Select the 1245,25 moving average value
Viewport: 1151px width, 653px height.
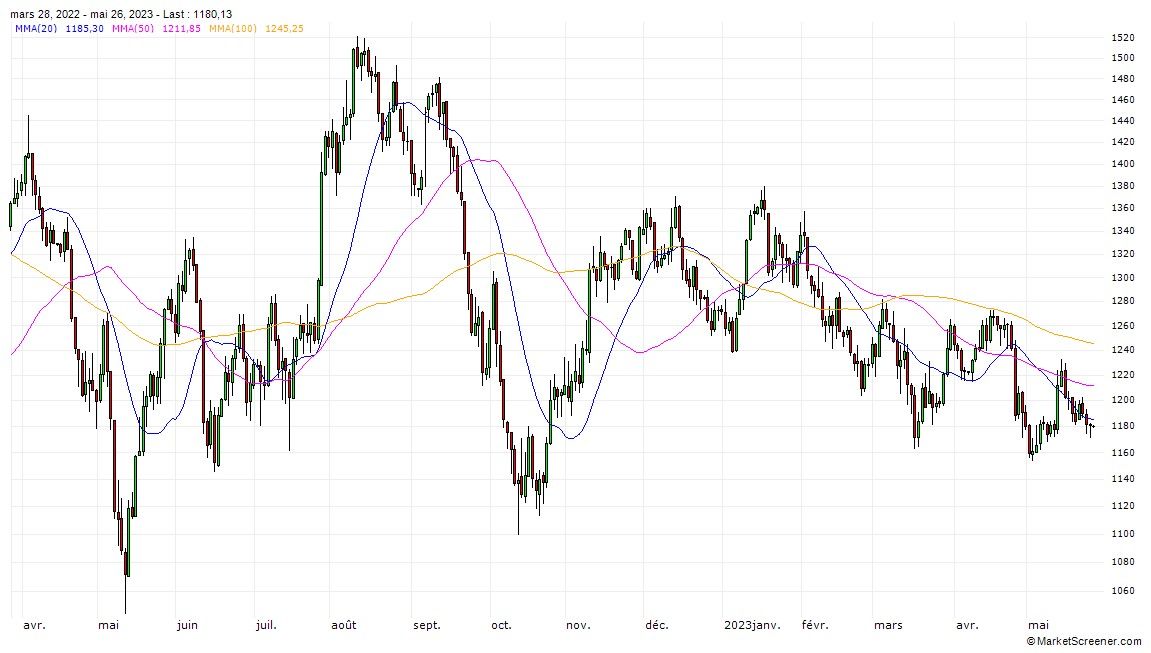[284, 28]
